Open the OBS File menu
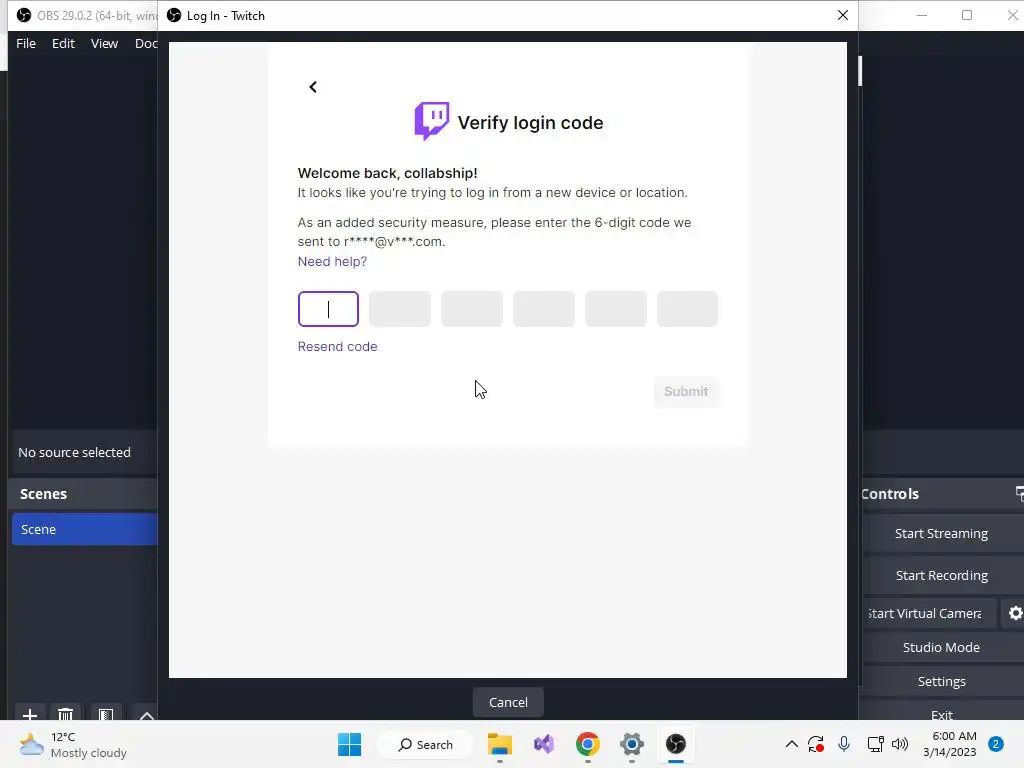1024x768 pixels. click(x=26, y=43)
